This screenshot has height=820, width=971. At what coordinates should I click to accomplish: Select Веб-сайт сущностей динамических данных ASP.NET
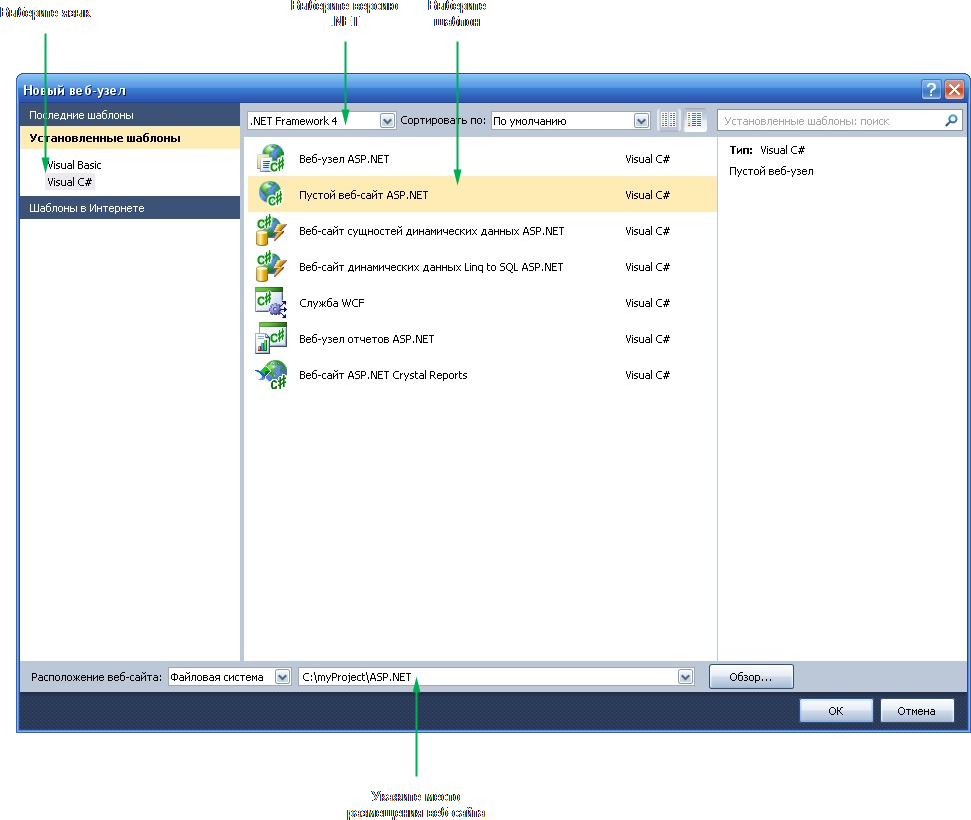(432, 231)
